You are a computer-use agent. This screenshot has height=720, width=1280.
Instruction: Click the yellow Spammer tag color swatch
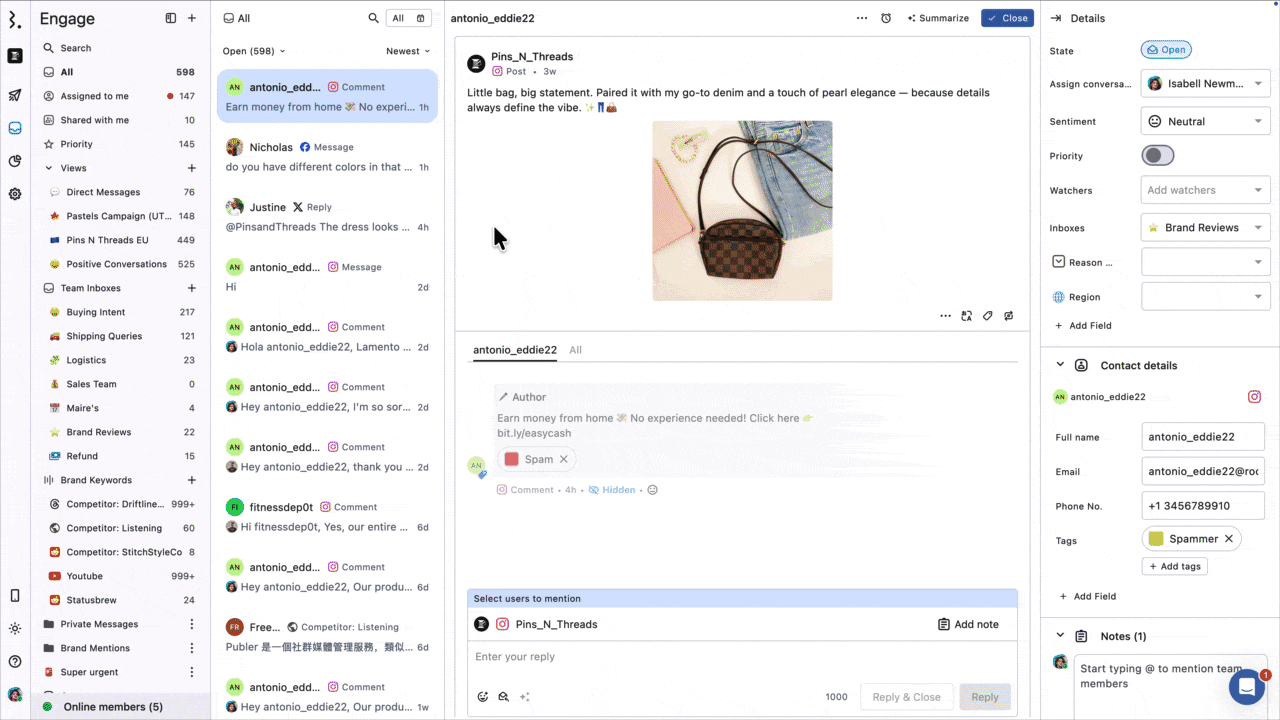(x=1156, y=539)
